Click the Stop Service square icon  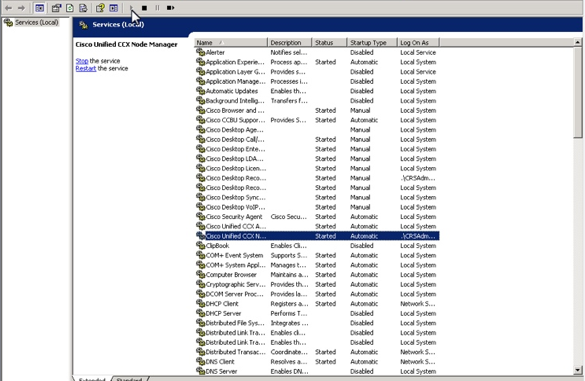[144, 8]
